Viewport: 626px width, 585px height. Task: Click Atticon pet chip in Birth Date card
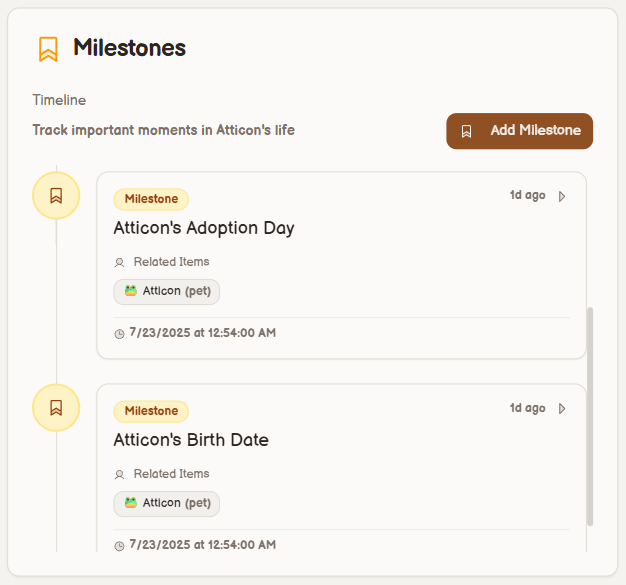point(166,503)
